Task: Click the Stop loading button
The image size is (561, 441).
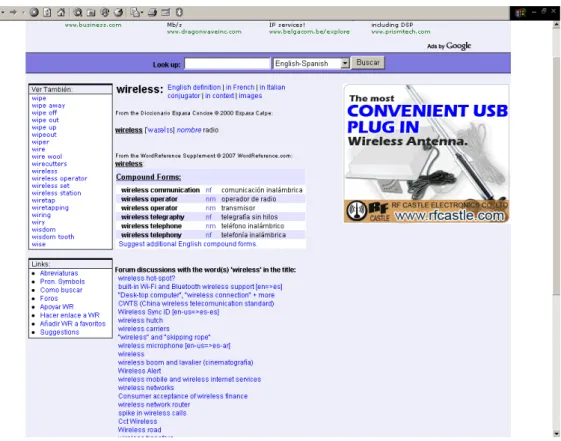Action: [x=34, y=13]
